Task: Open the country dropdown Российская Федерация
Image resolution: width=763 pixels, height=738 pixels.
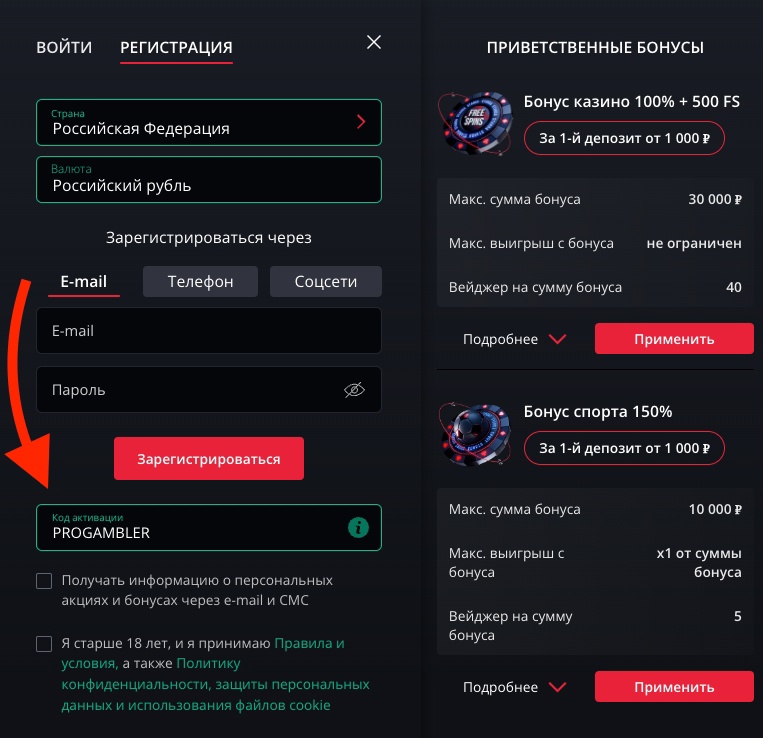Action: coord(208,122)
